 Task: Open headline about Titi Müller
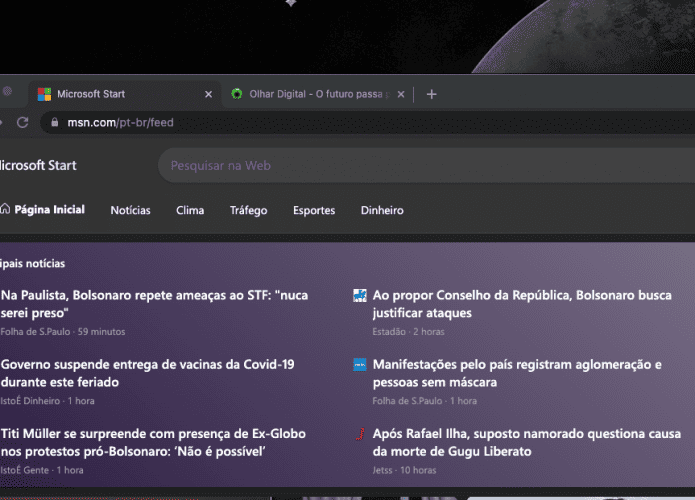click(x=153, y=442)
